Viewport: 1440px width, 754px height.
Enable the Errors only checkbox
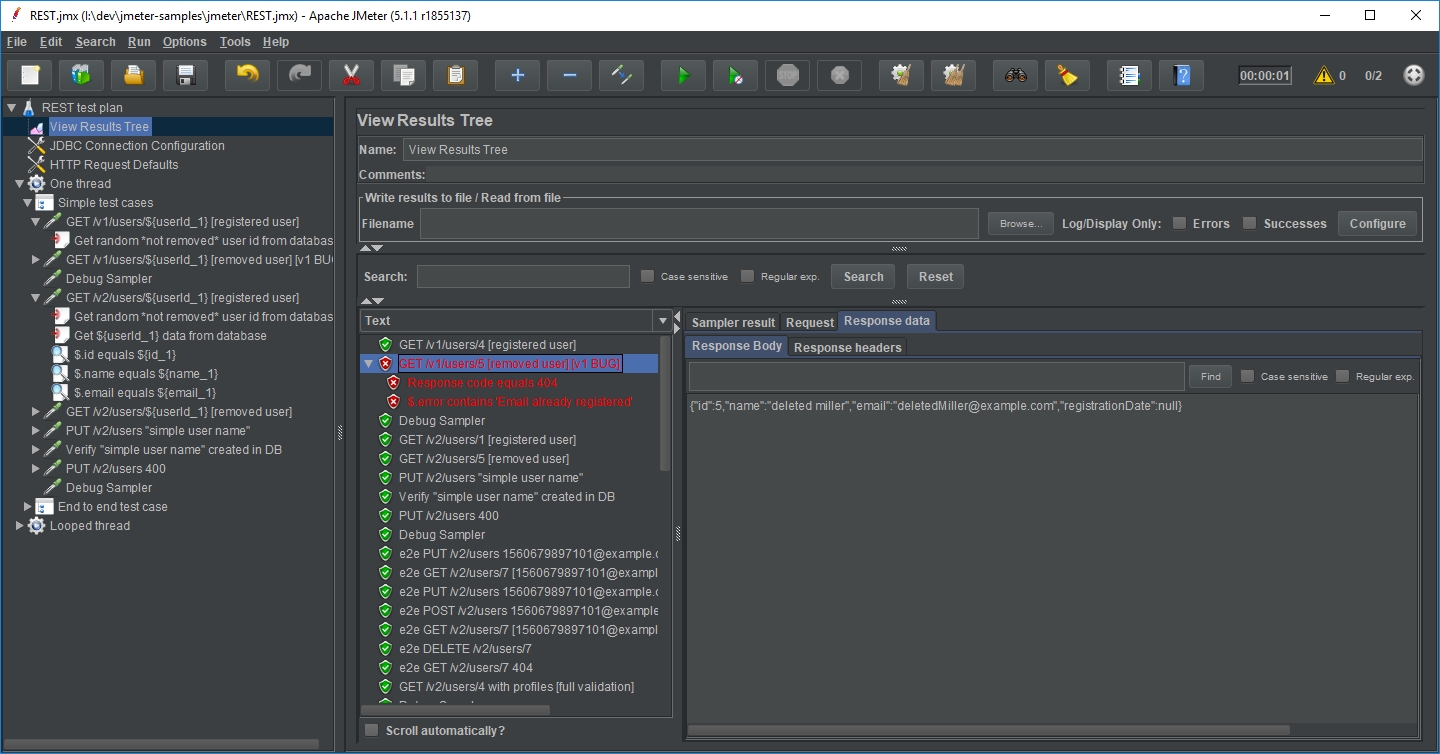click(1179, 223)
